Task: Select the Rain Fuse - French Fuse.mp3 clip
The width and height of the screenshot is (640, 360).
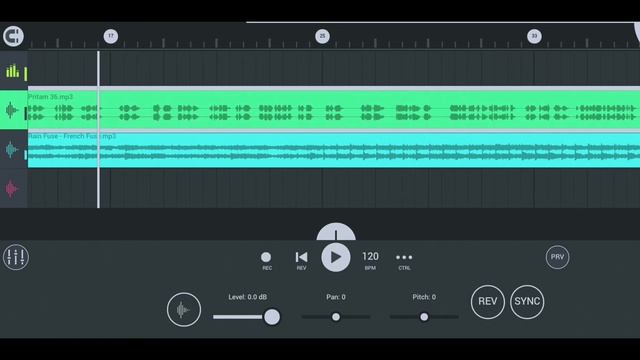Action: point(334,150)
